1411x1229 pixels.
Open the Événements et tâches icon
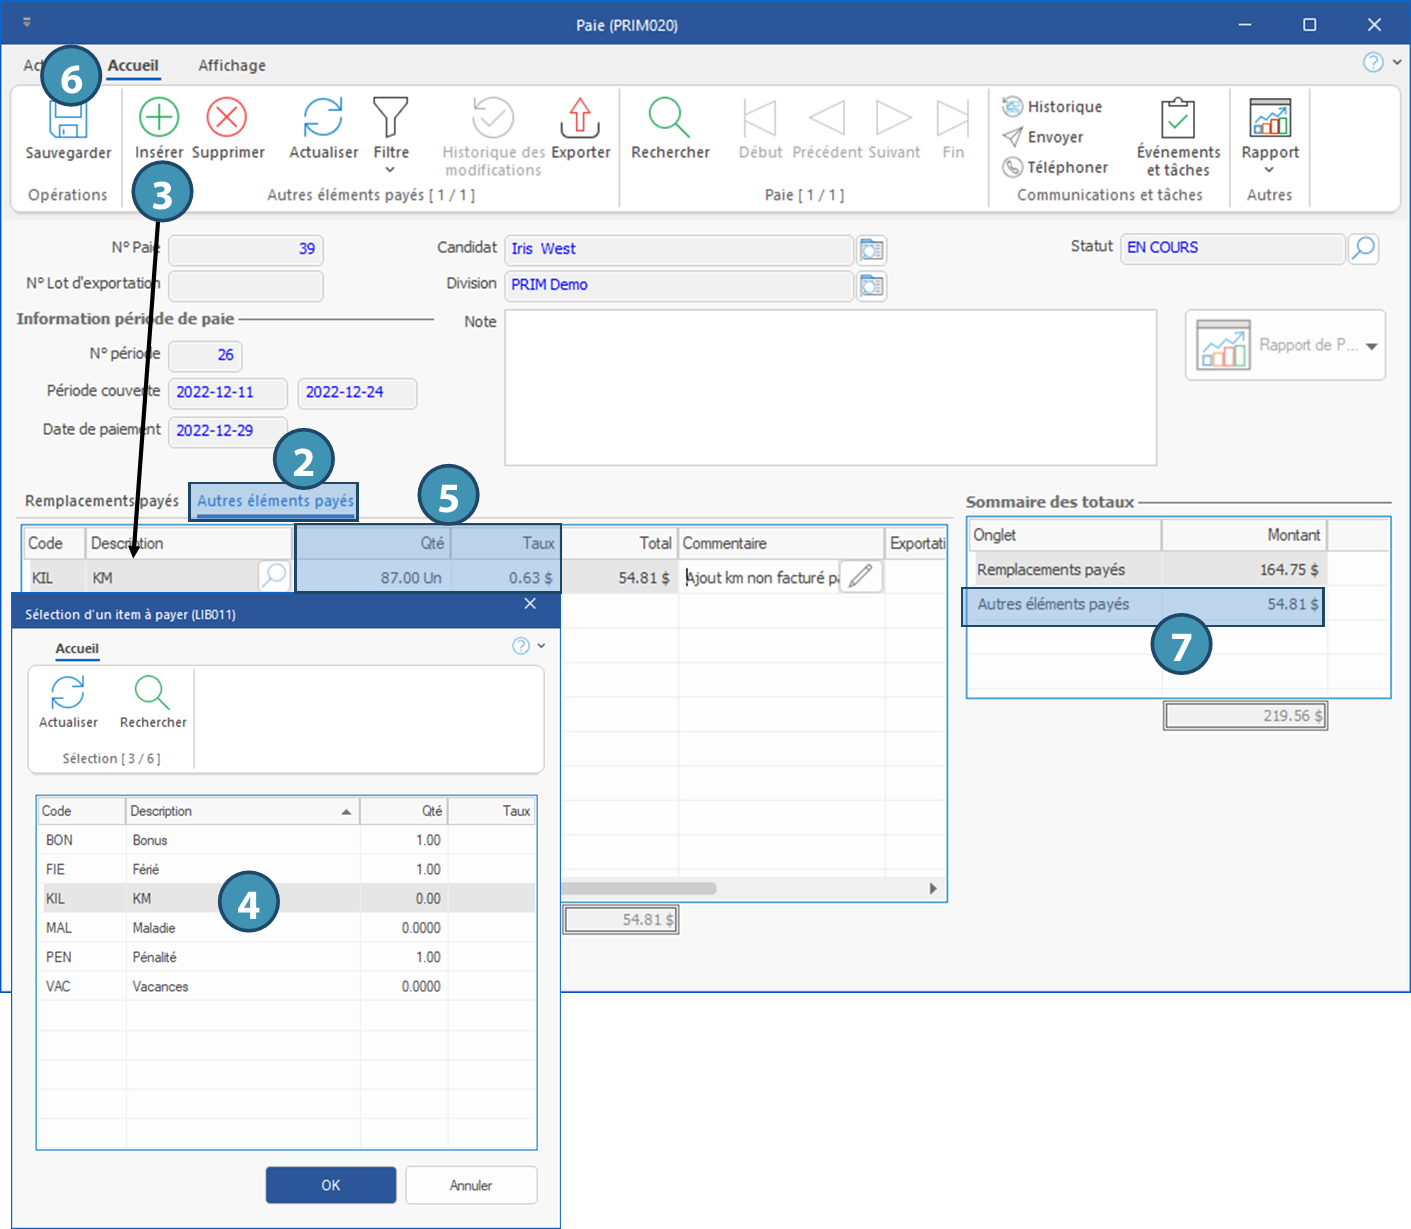click(1177, 119)
